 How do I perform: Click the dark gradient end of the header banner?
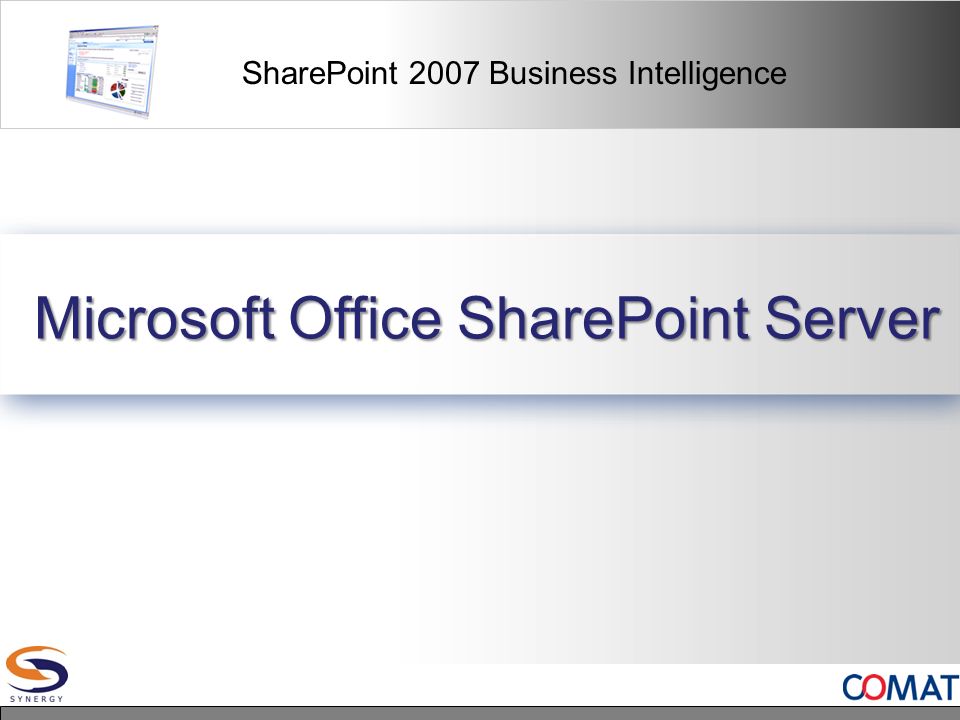[x=906, y=64]
